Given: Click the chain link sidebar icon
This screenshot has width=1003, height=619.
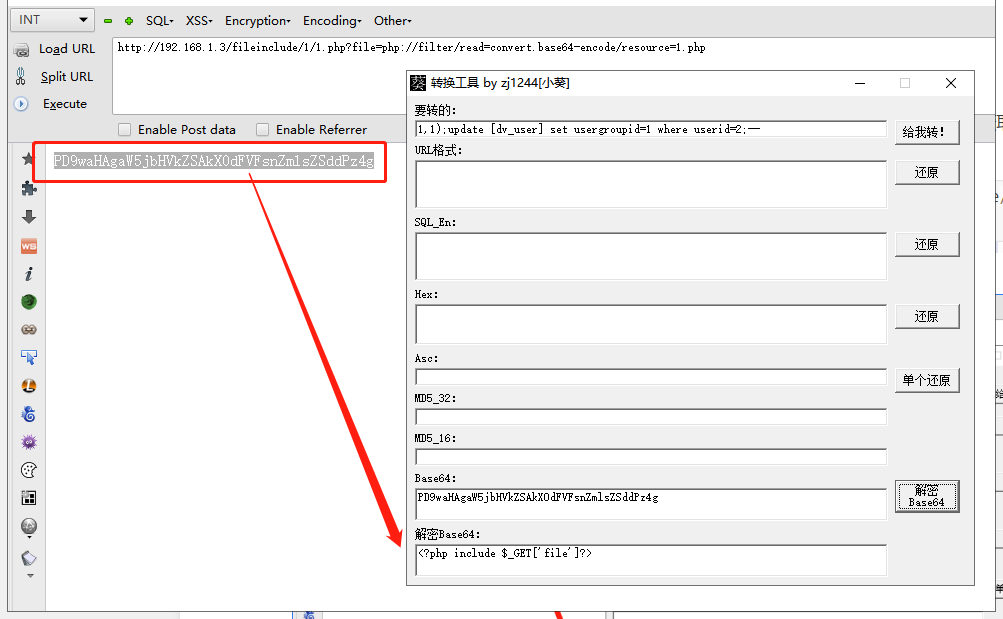Looking at the screenshot, I should pos(29,329).
